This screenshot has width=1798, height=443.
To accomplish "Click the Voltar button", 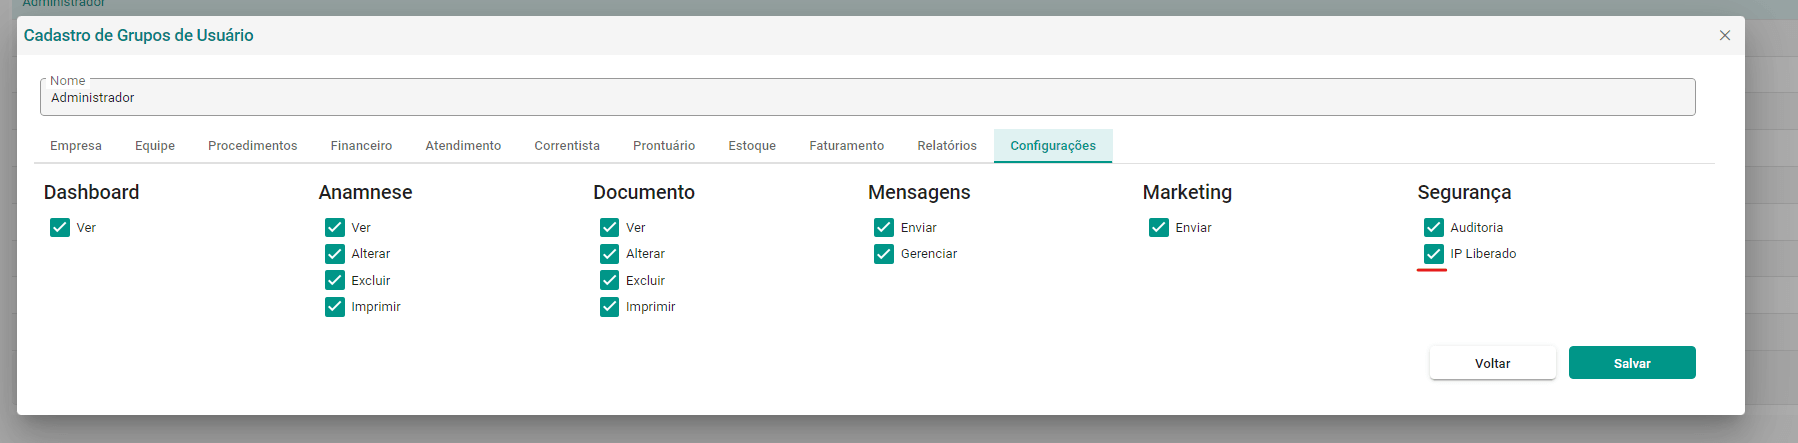I will 1493,363.
